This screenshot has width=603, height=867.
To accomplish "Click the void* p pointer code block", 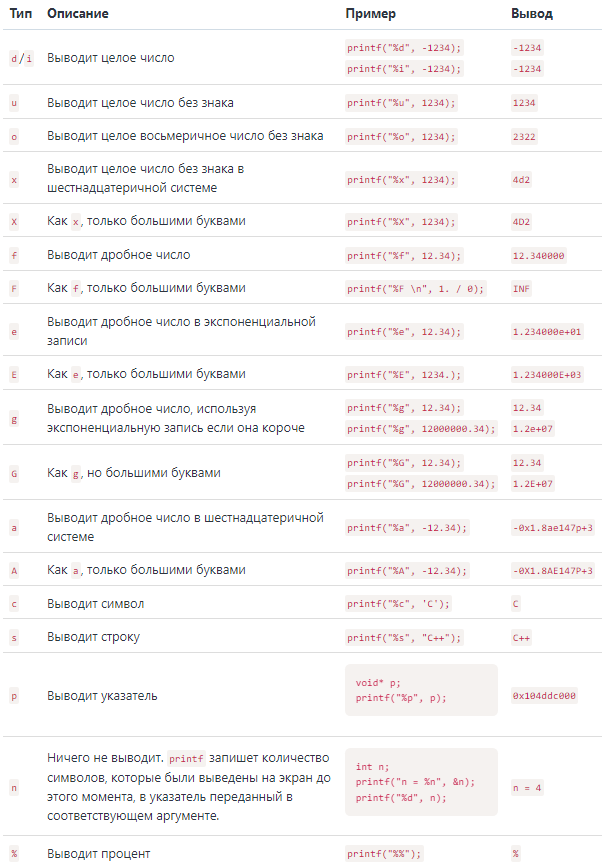I will 421,690.
